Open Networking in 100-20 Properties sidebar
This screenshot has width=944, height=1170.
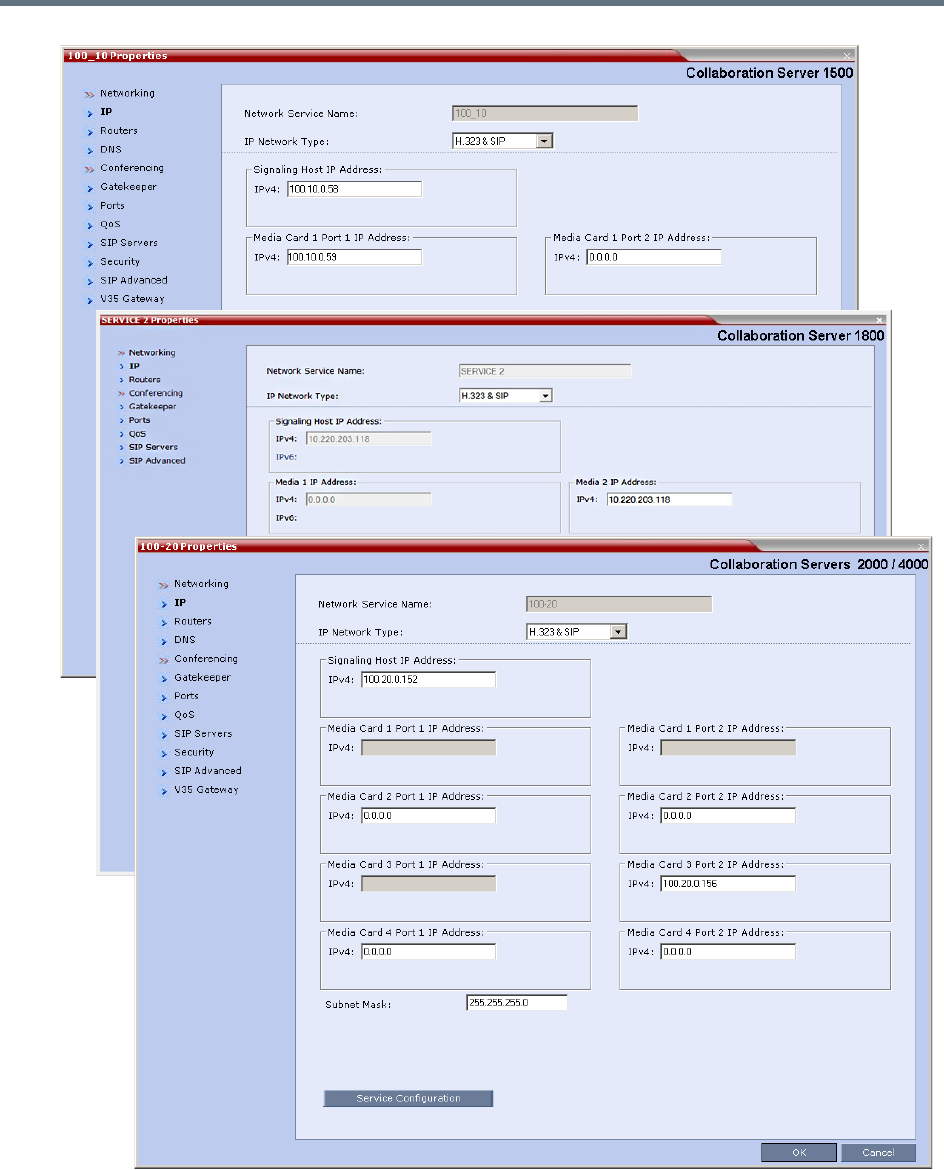(201, 584)
